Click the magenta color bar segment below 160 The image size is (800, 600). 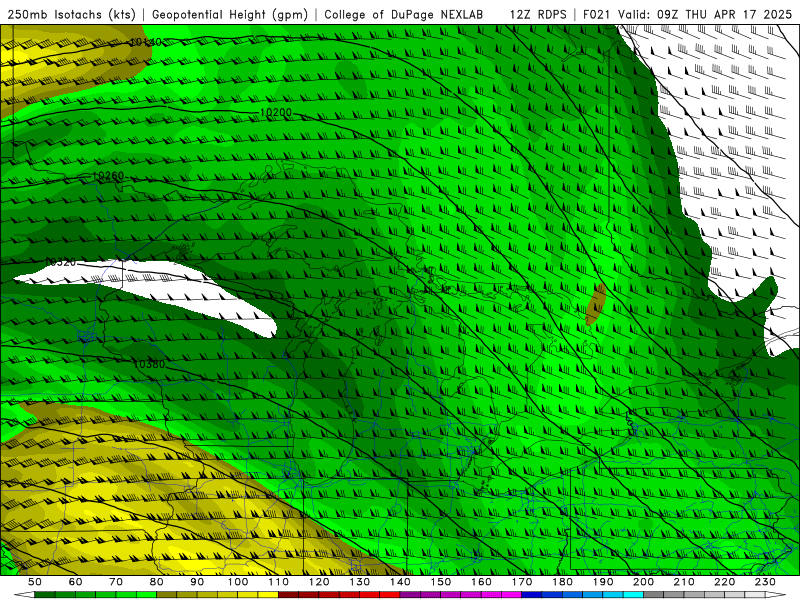491,595
